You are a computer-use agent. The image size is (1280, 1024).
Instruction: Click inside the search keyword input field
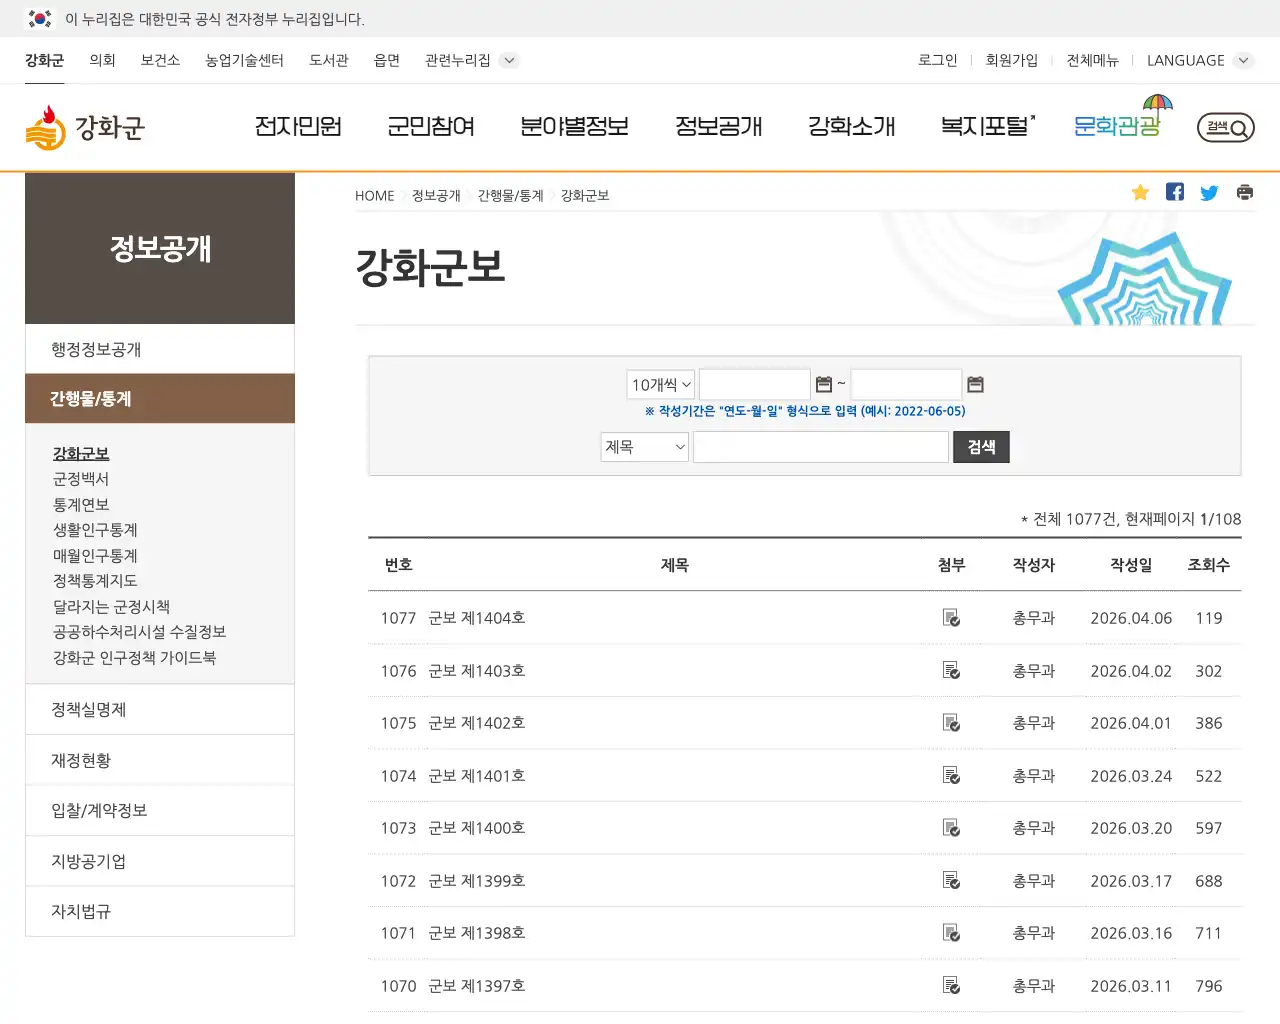click(x=820, y=446)
